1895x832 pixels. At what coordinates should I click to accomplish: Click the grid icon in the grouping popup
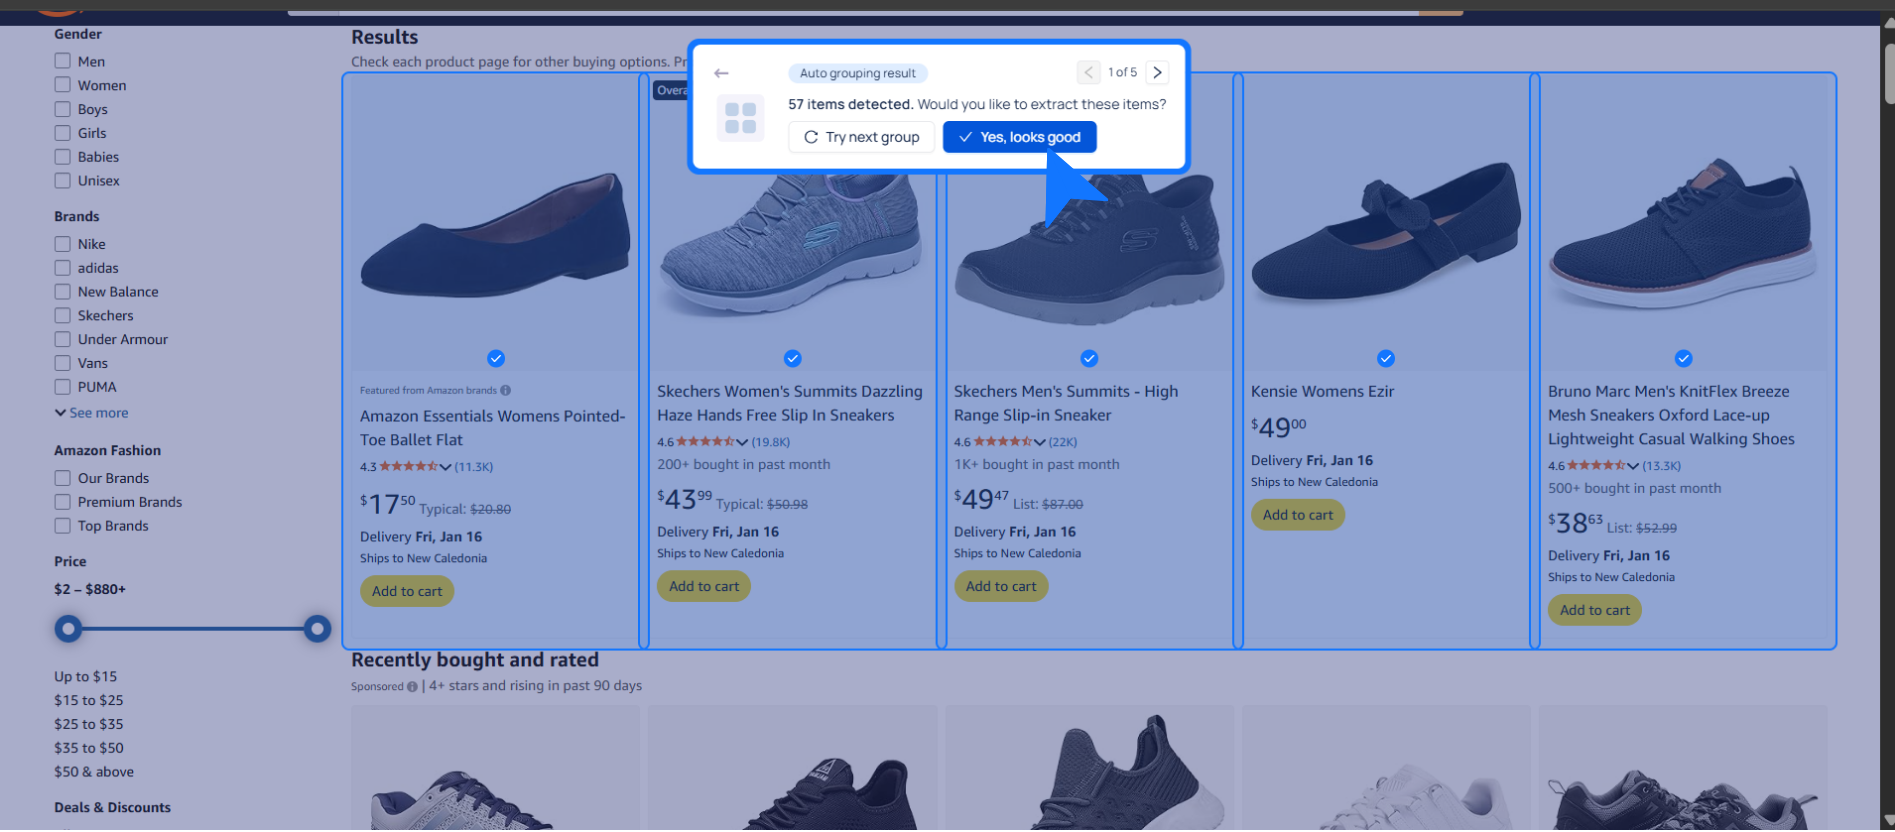tap(740, 118)
